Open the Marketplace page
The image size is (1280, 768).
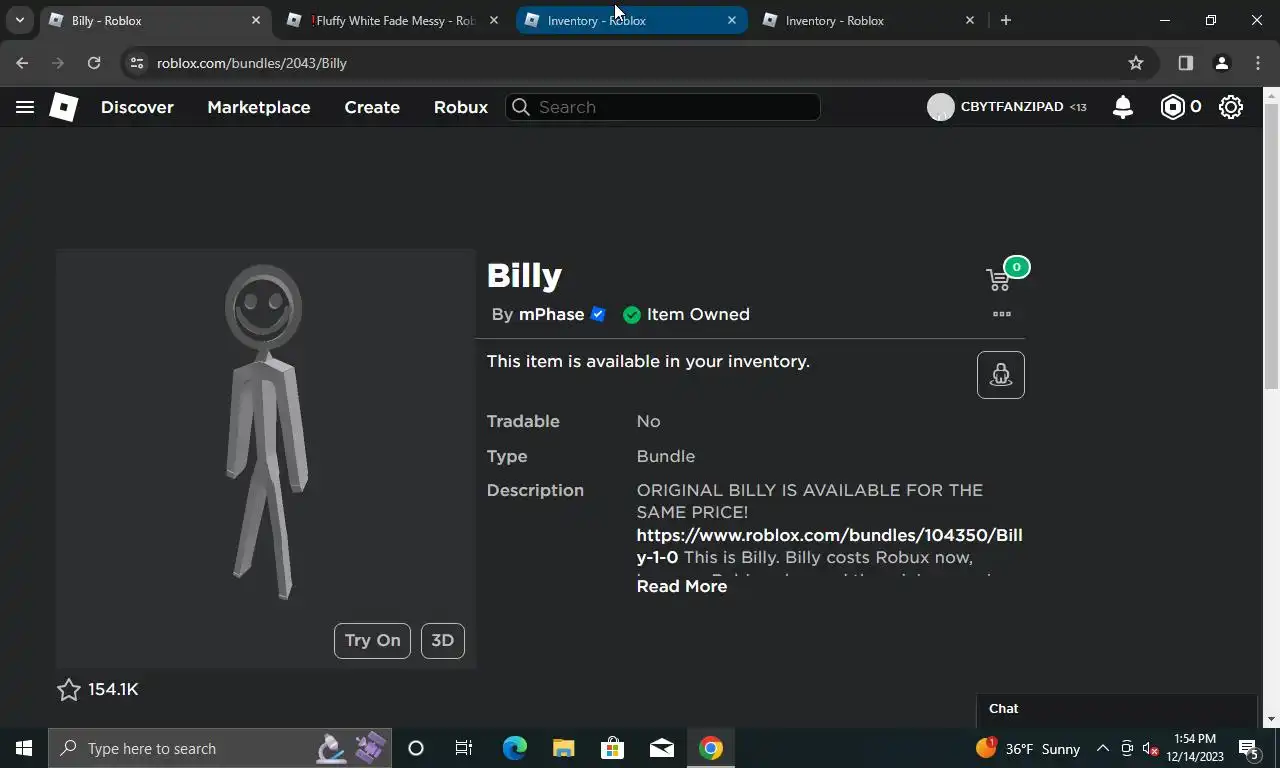pyautogui.click(x=259, y=107)
